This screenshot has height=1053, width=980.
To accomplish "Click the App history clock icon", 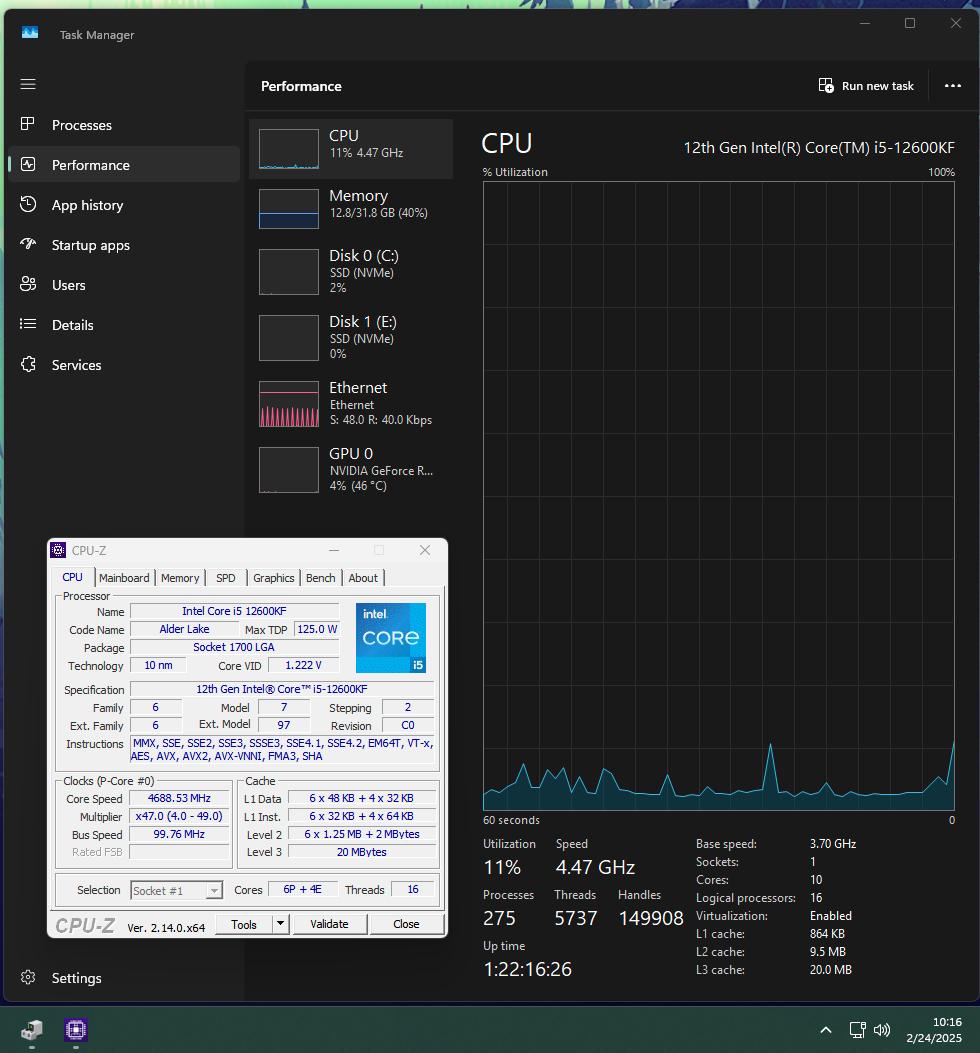I will (28, 204).
